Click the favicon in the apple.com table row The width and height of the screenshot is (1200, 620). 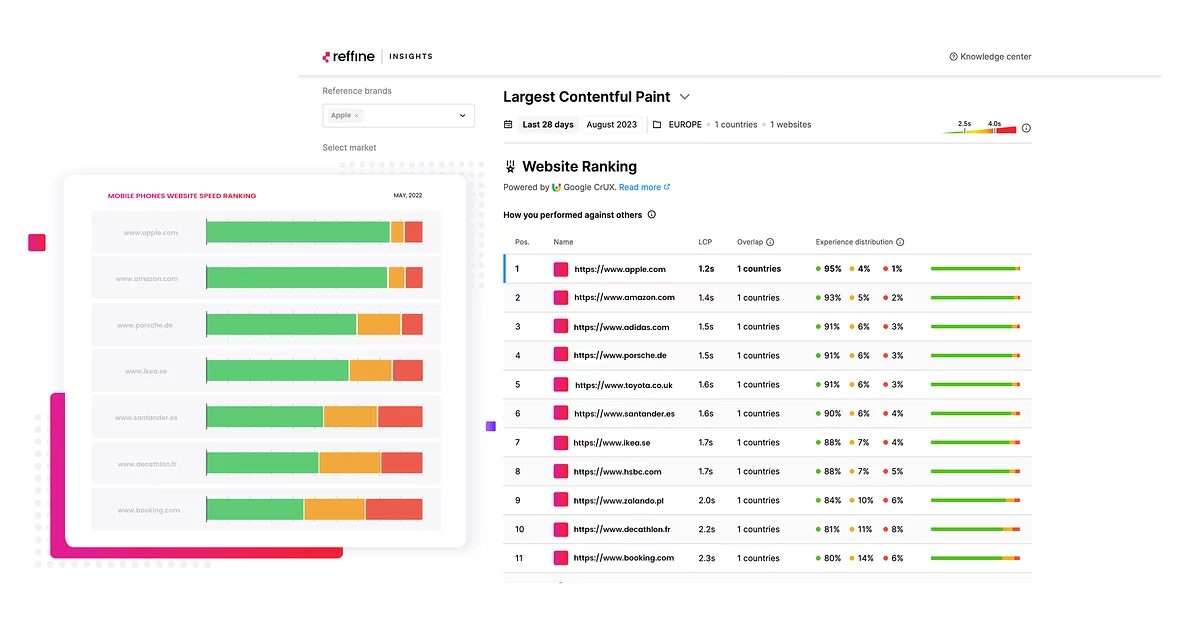point(560,269)
